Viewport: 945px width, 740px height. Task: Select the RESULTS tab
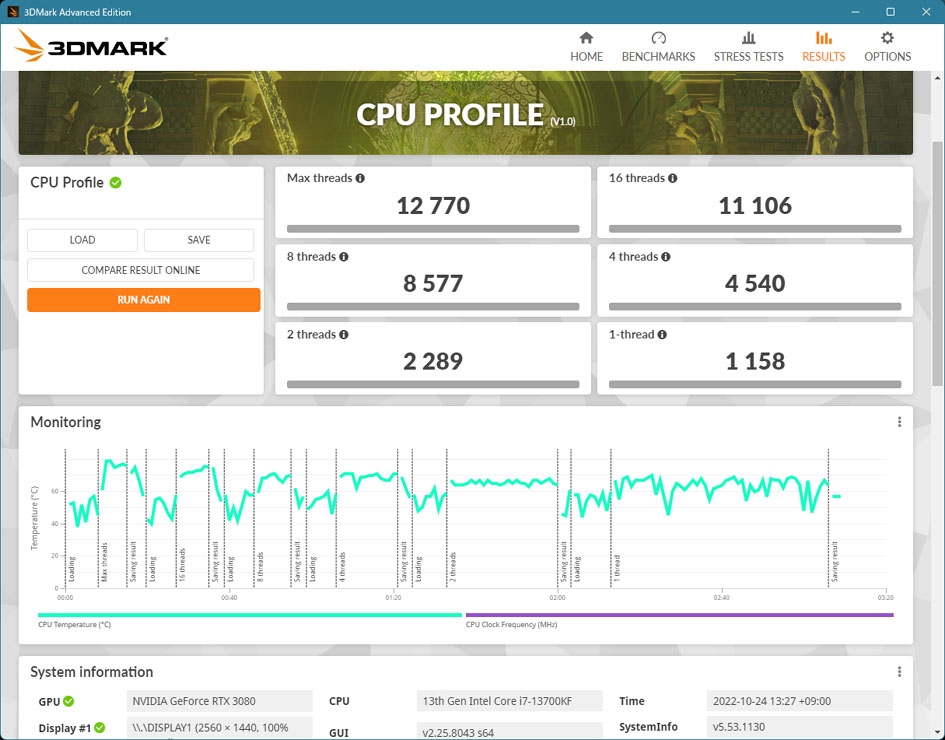823,47
